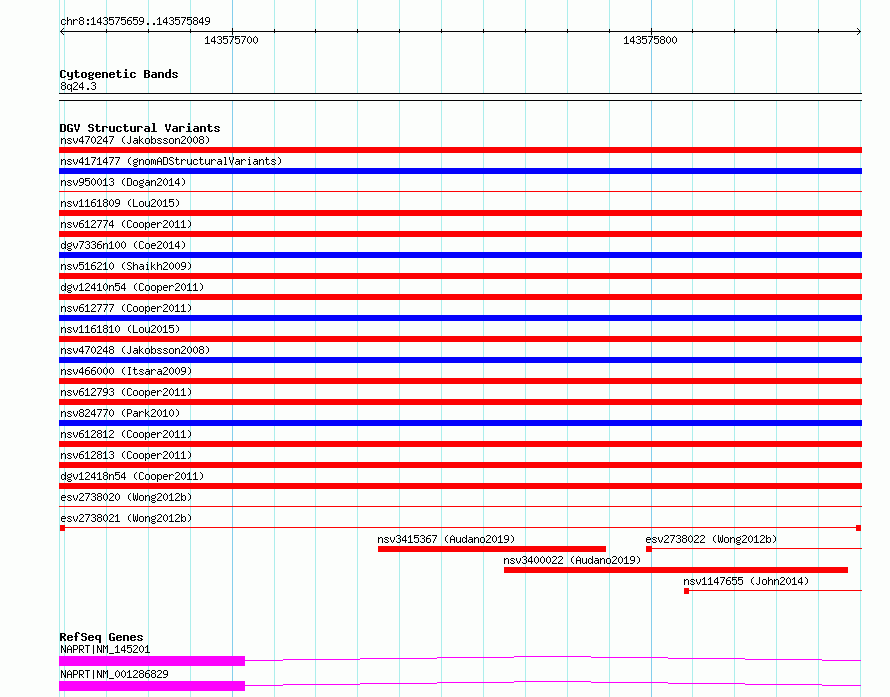Click the 8q24.3 band label
890x697 pixels.
[x=78, y=86]
